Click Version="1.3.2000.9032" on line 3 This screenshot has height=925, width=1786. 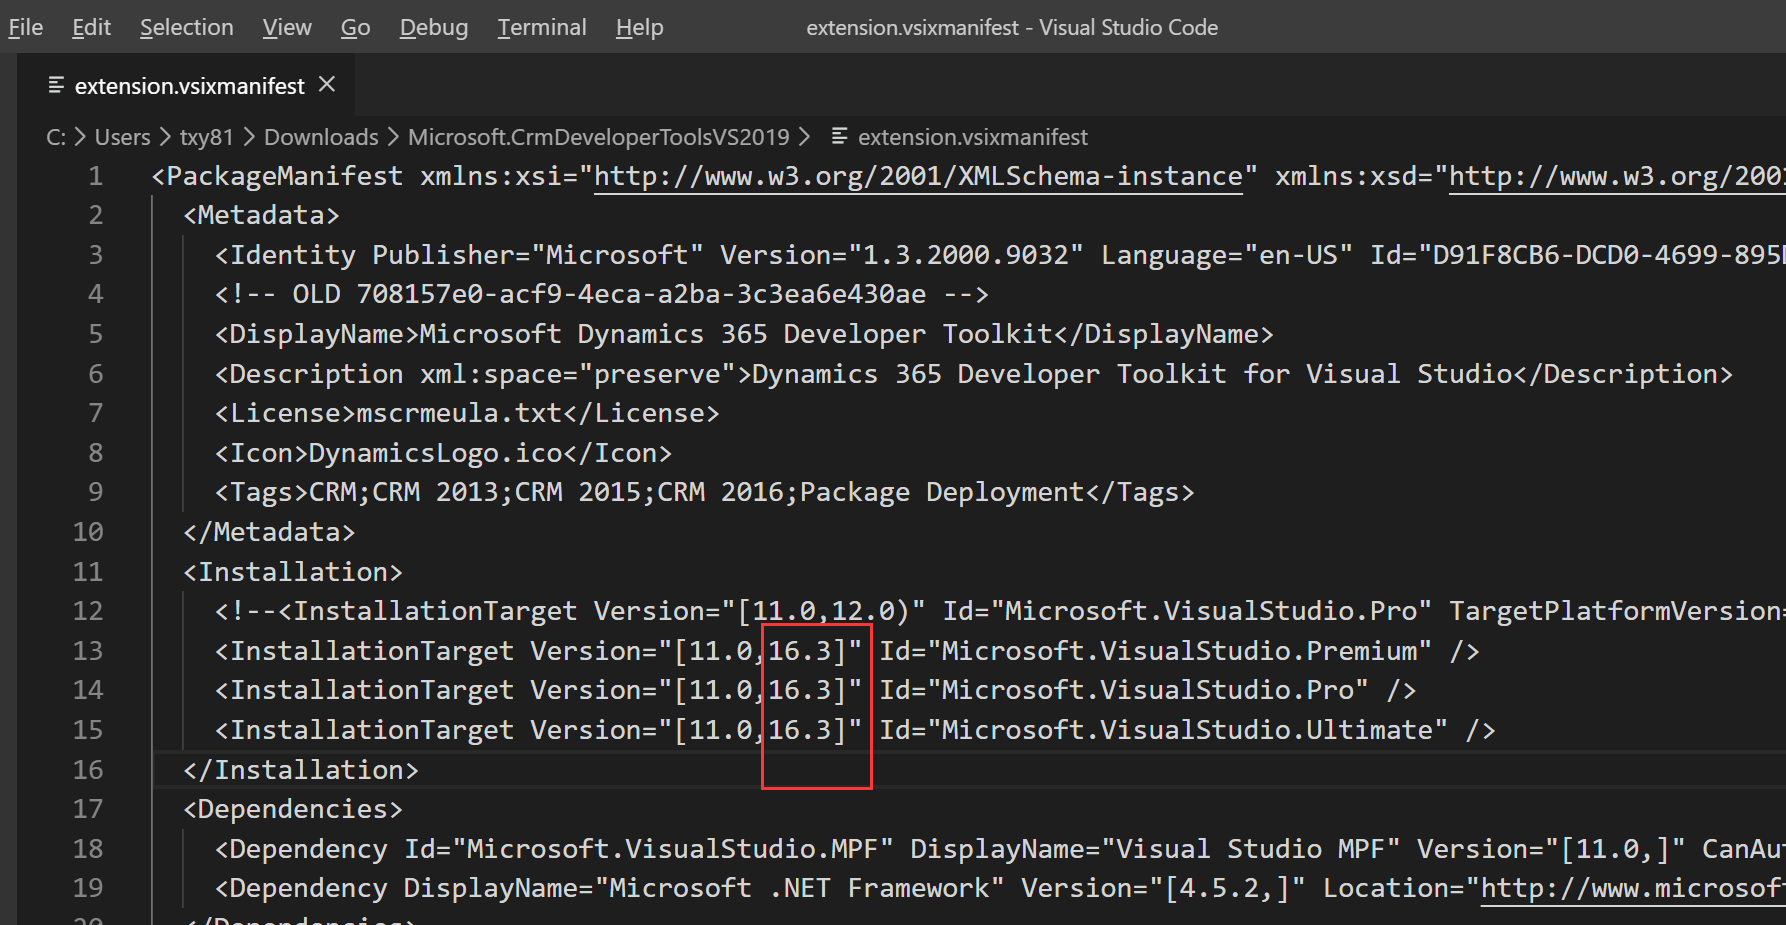pyautogui.click(x=902, y=255)
